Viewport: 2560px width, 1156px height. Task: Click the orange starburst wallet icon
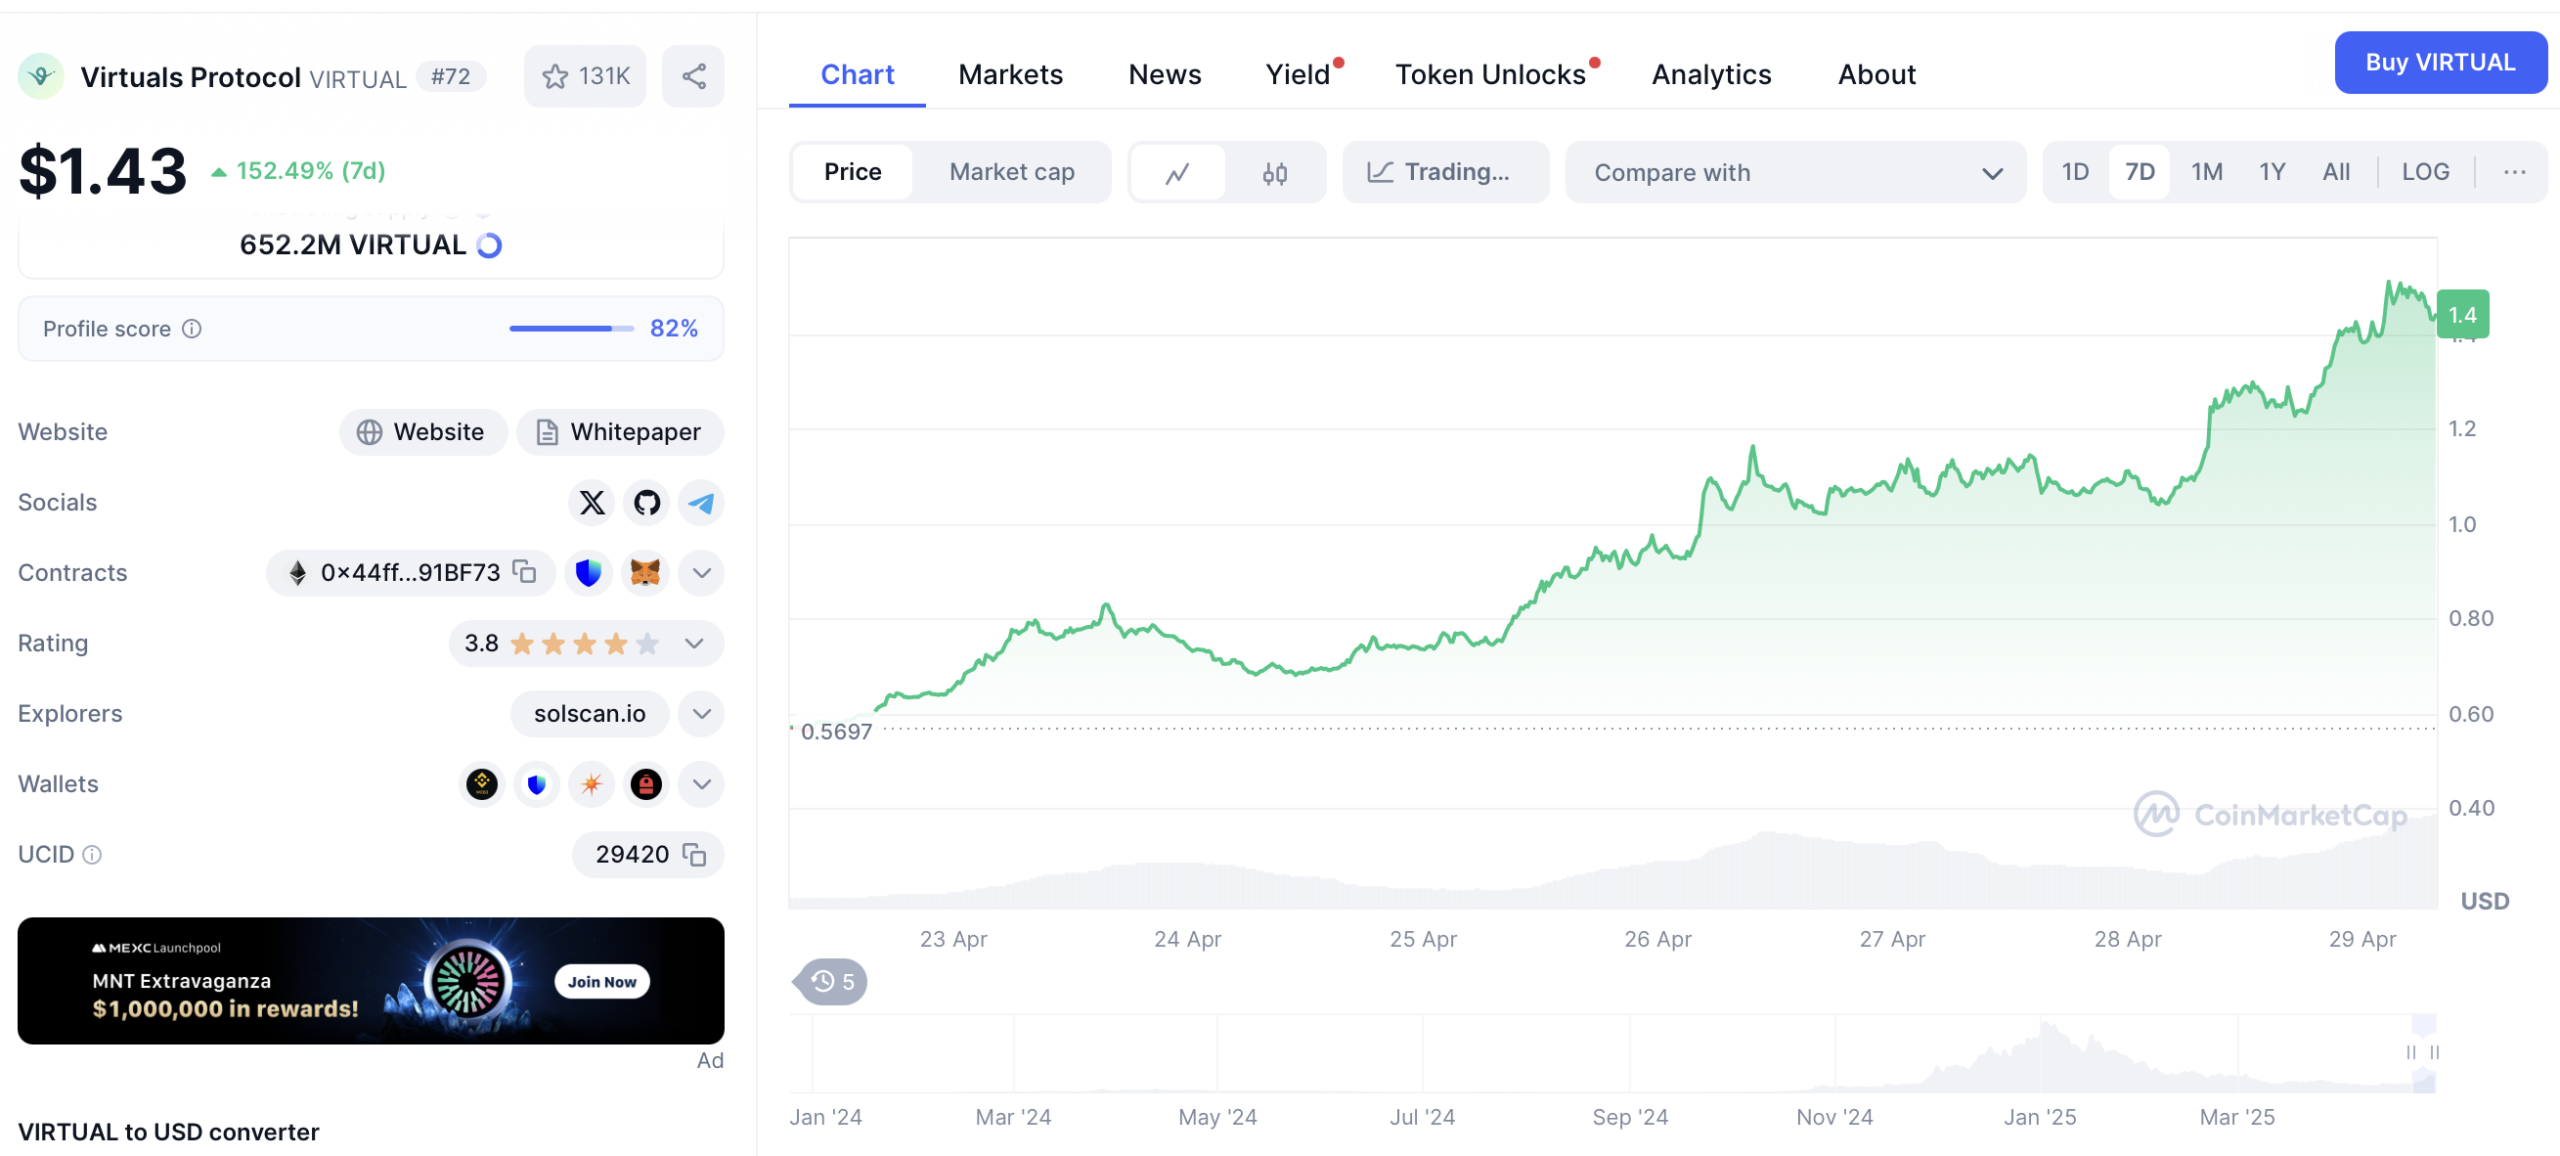591,784
